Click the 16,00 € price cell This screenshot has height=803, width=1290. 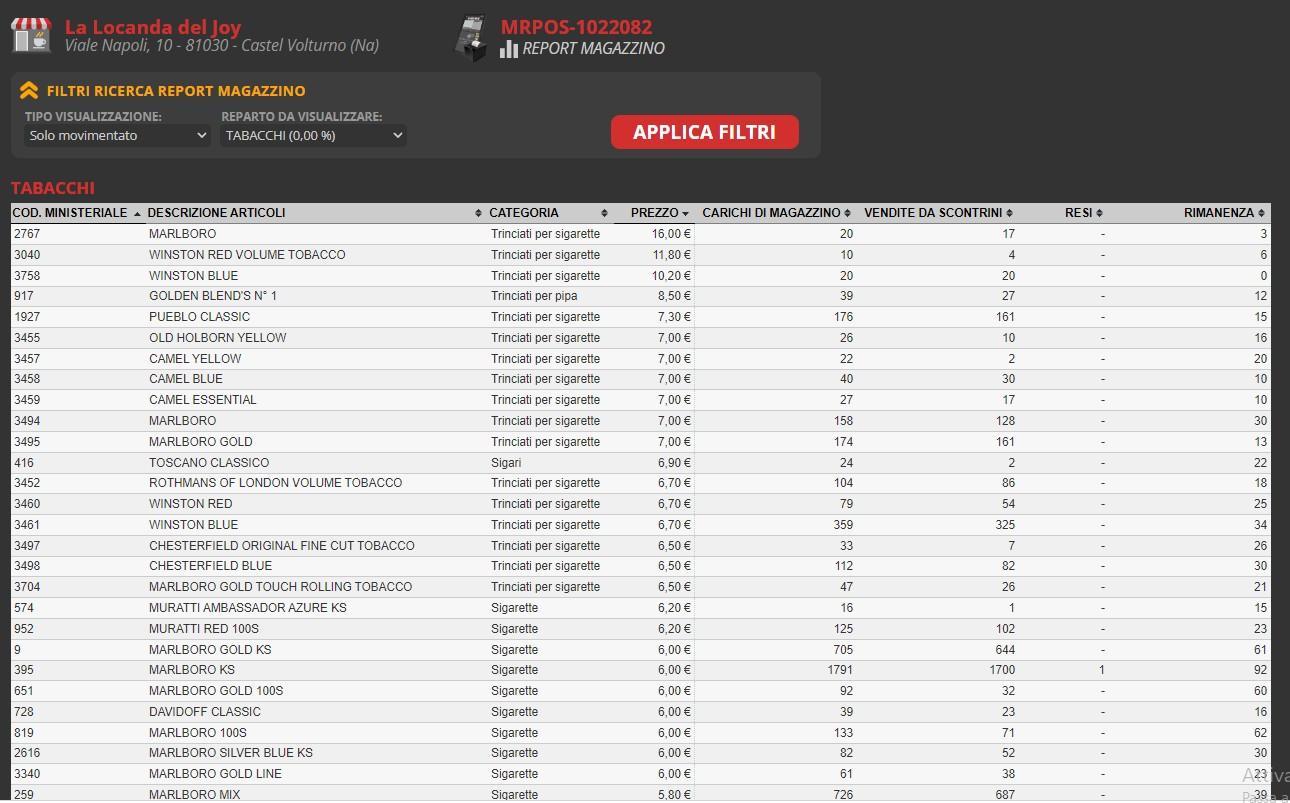[672, 234]
